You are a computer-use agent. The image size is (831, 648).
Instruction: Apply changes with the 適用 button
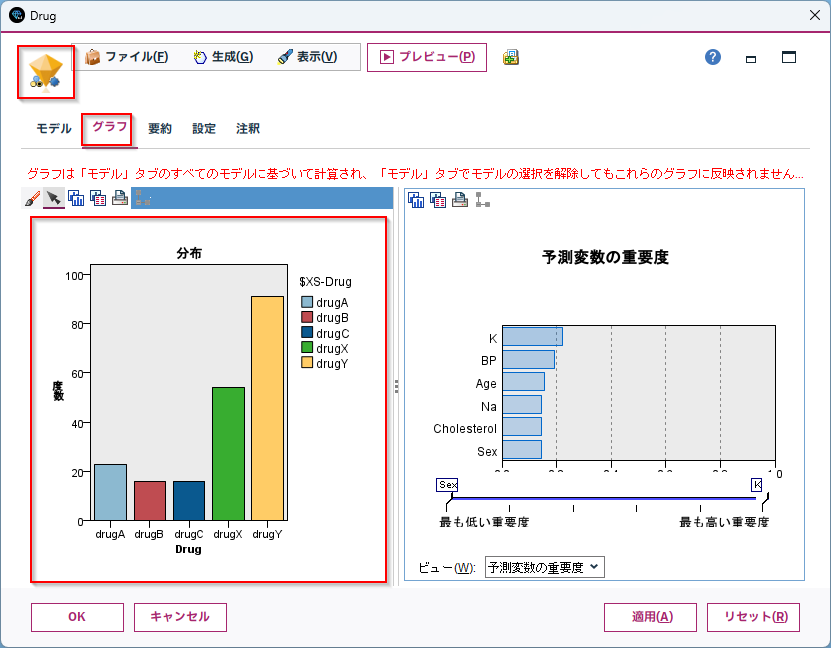(x=650, y=617)
